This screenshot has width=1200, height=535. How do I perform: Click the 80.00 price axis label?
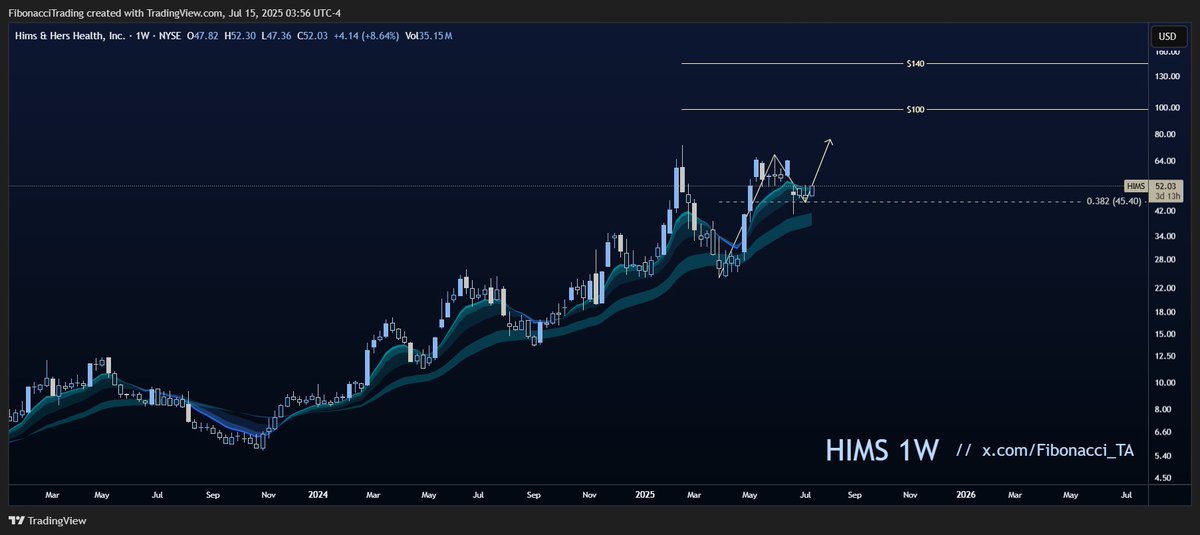1165,135
